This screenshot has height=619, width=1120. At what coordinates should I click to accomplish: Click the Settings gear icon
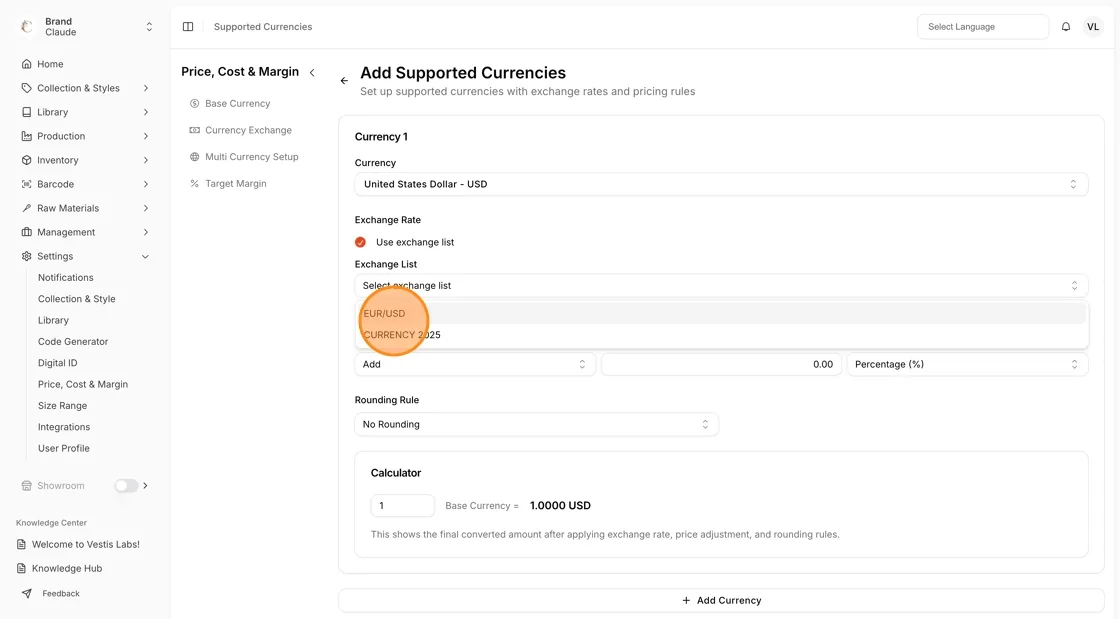pyautogui.click(x=26, y=256)
